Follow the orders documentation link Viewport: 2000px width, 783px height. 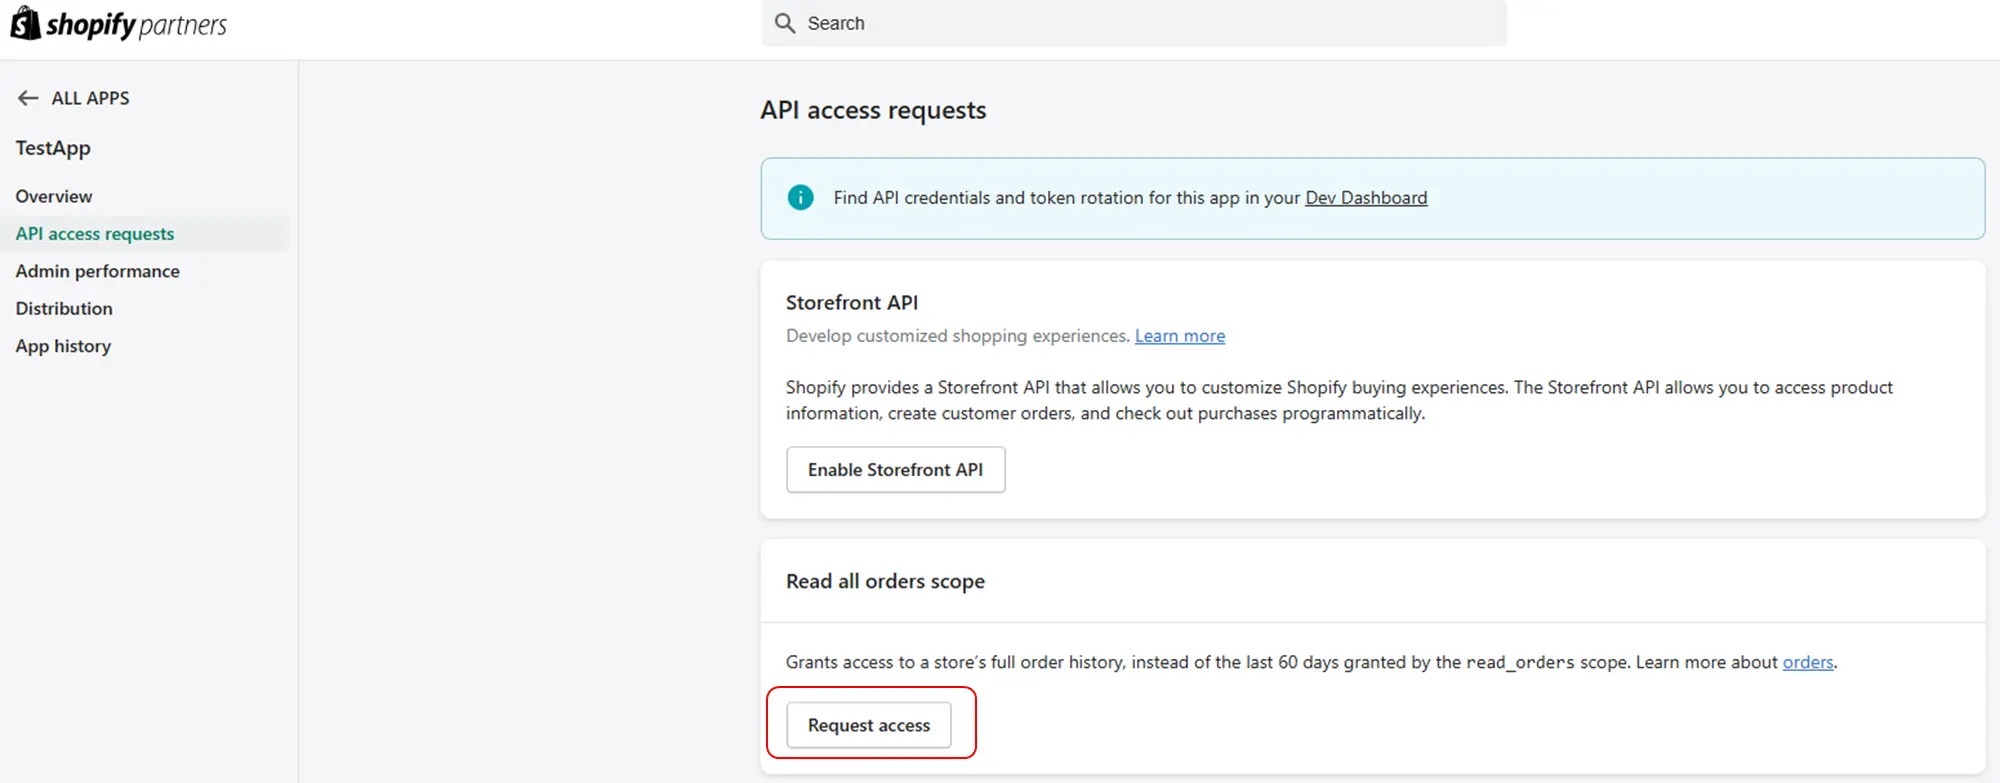(x=1808, y=662)
